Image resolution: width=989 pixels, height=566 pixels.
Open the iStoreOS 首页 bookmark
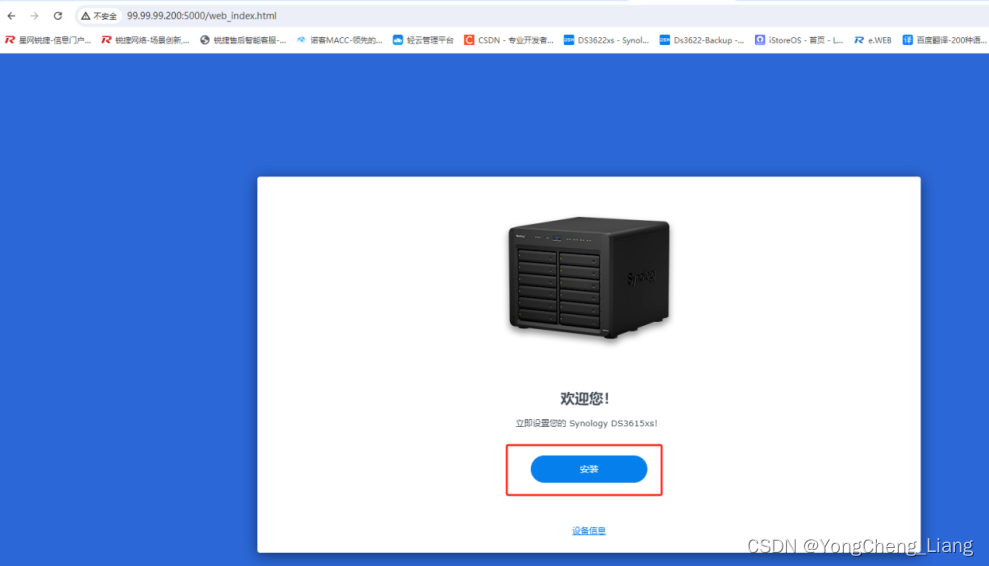(799, 40)
